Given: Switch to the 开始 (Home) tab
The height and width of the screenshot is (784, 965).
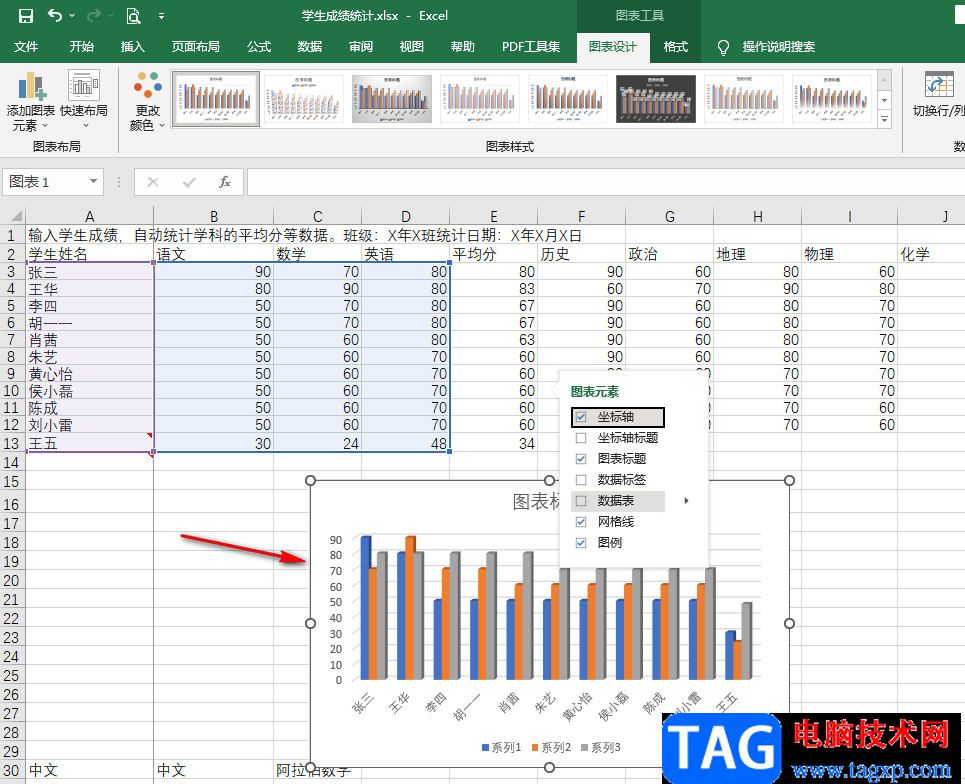Looking at the screenshot, I should (x=81, y=47).
